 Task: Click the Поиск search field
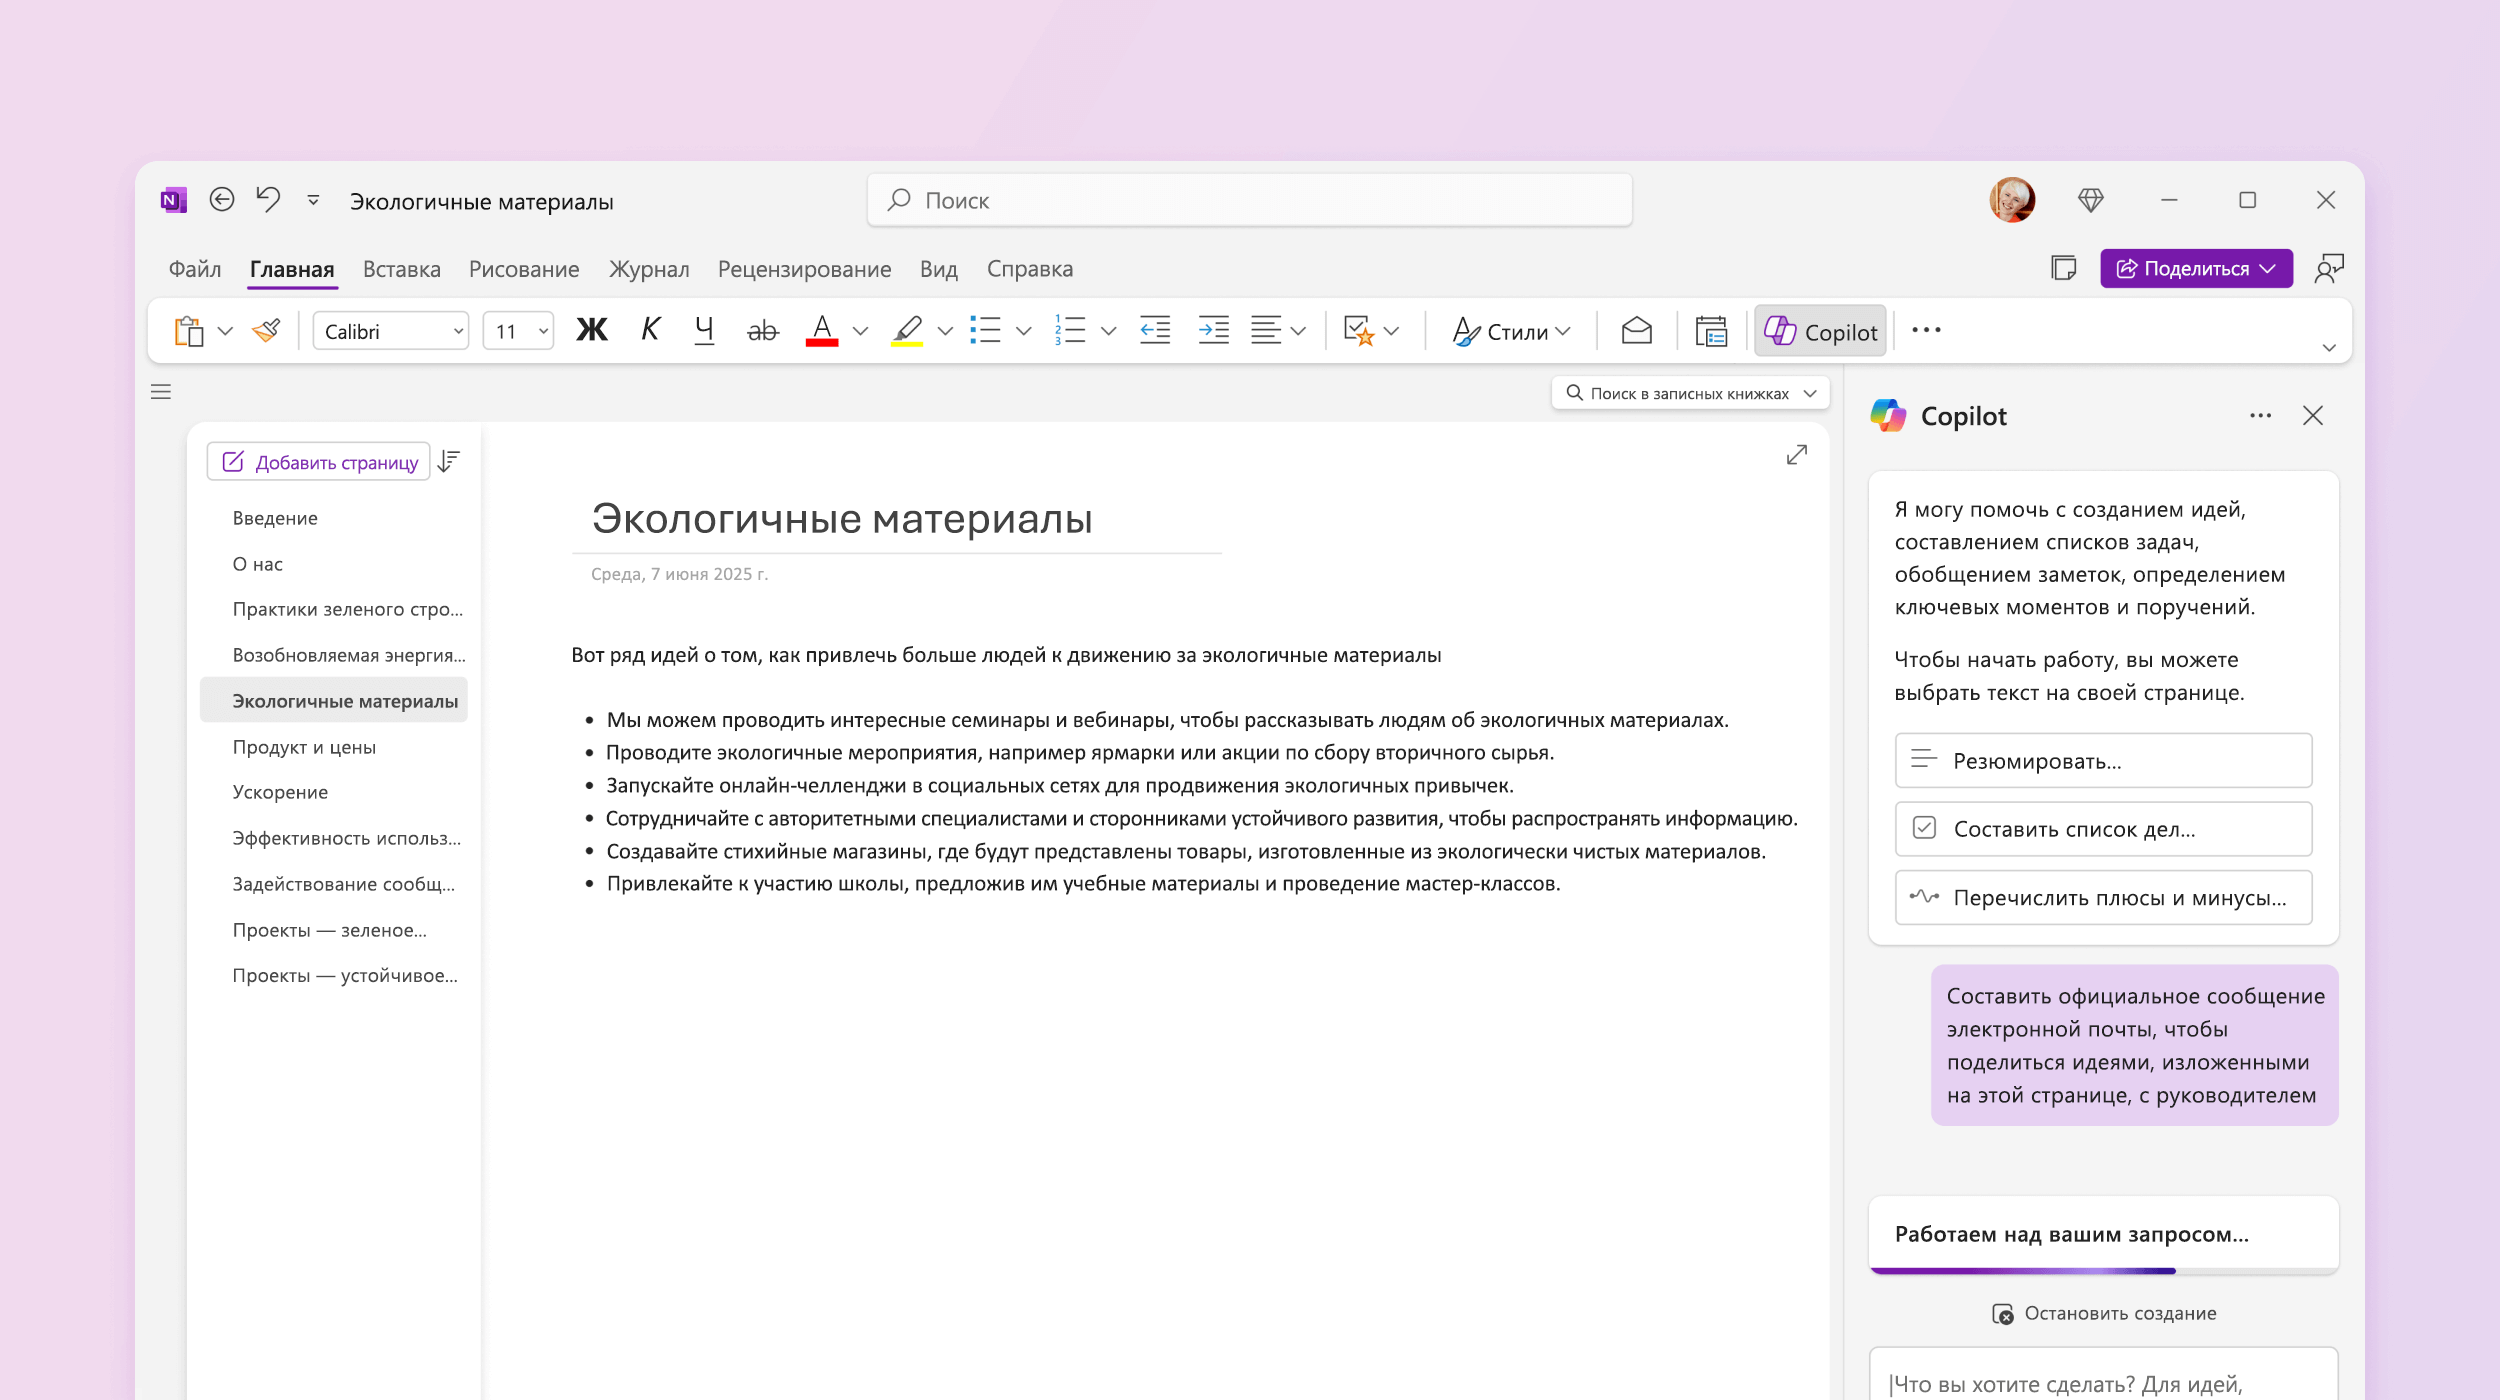pos(1249,200)
